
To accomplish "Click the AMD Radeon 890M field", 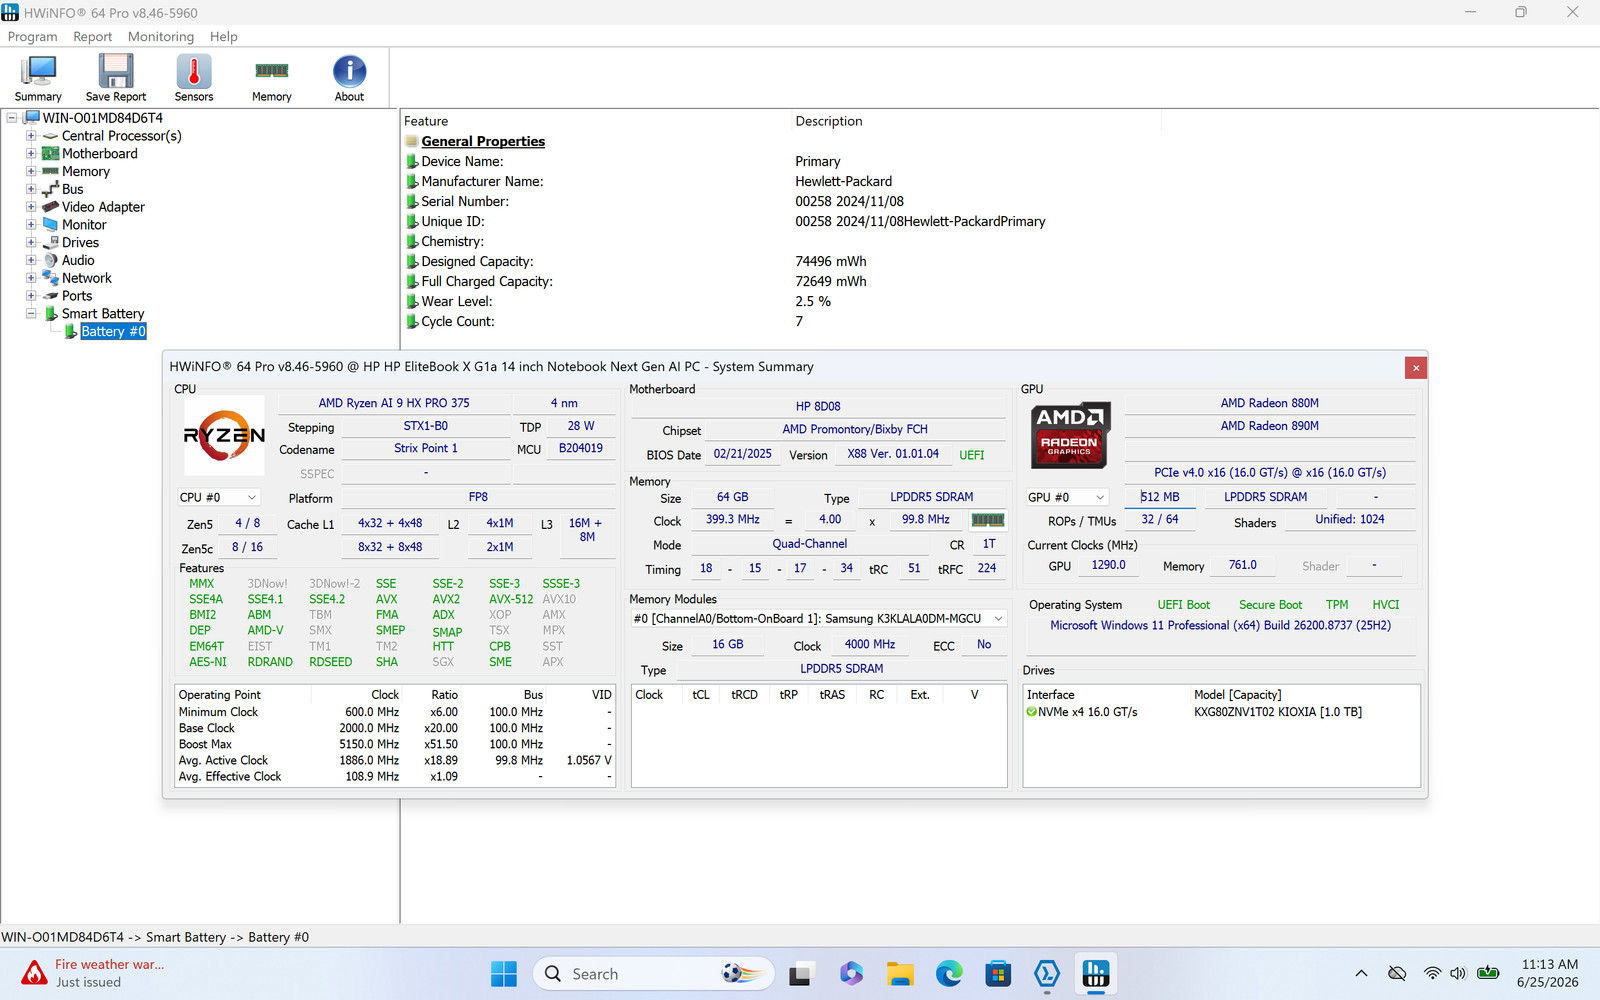I will pyautogui.click(x=1270, y=426).
